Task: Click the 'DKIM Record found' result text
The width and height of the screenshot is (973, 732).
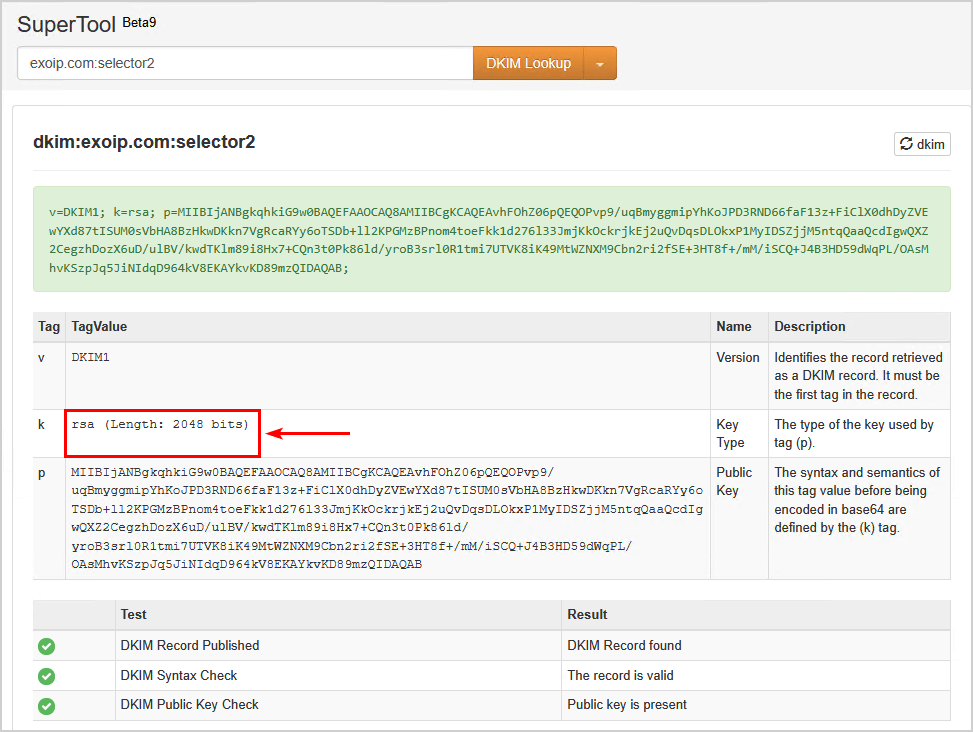Action: pyautogui.click(x=624, y=646)
